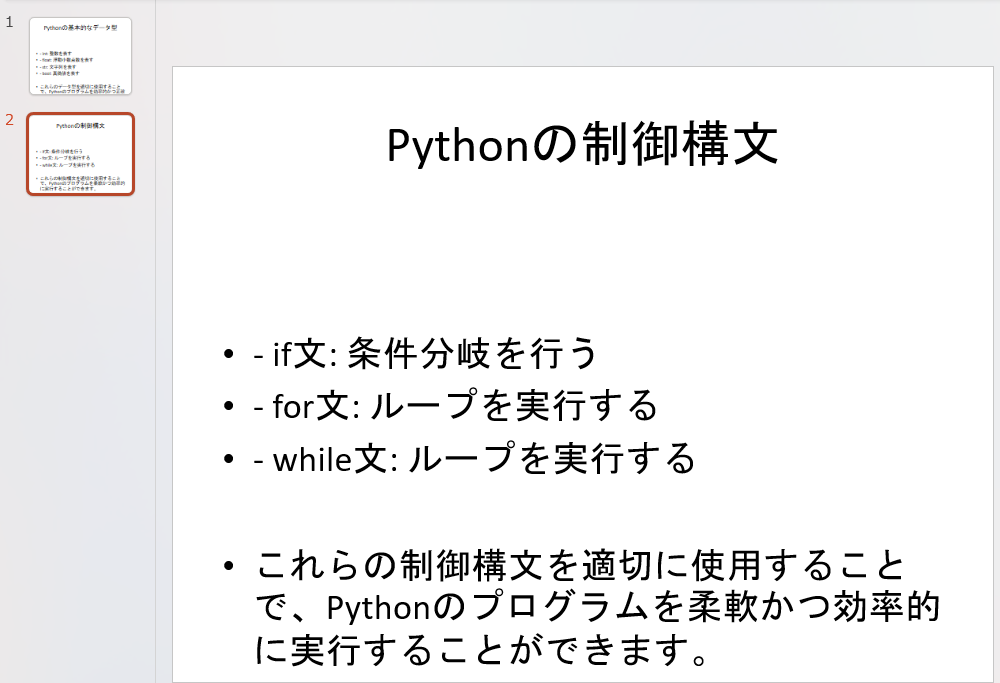Screen dimensions: 1000x683
Task: Click the title text Pythonの制御構文
Action: (585, 146)
